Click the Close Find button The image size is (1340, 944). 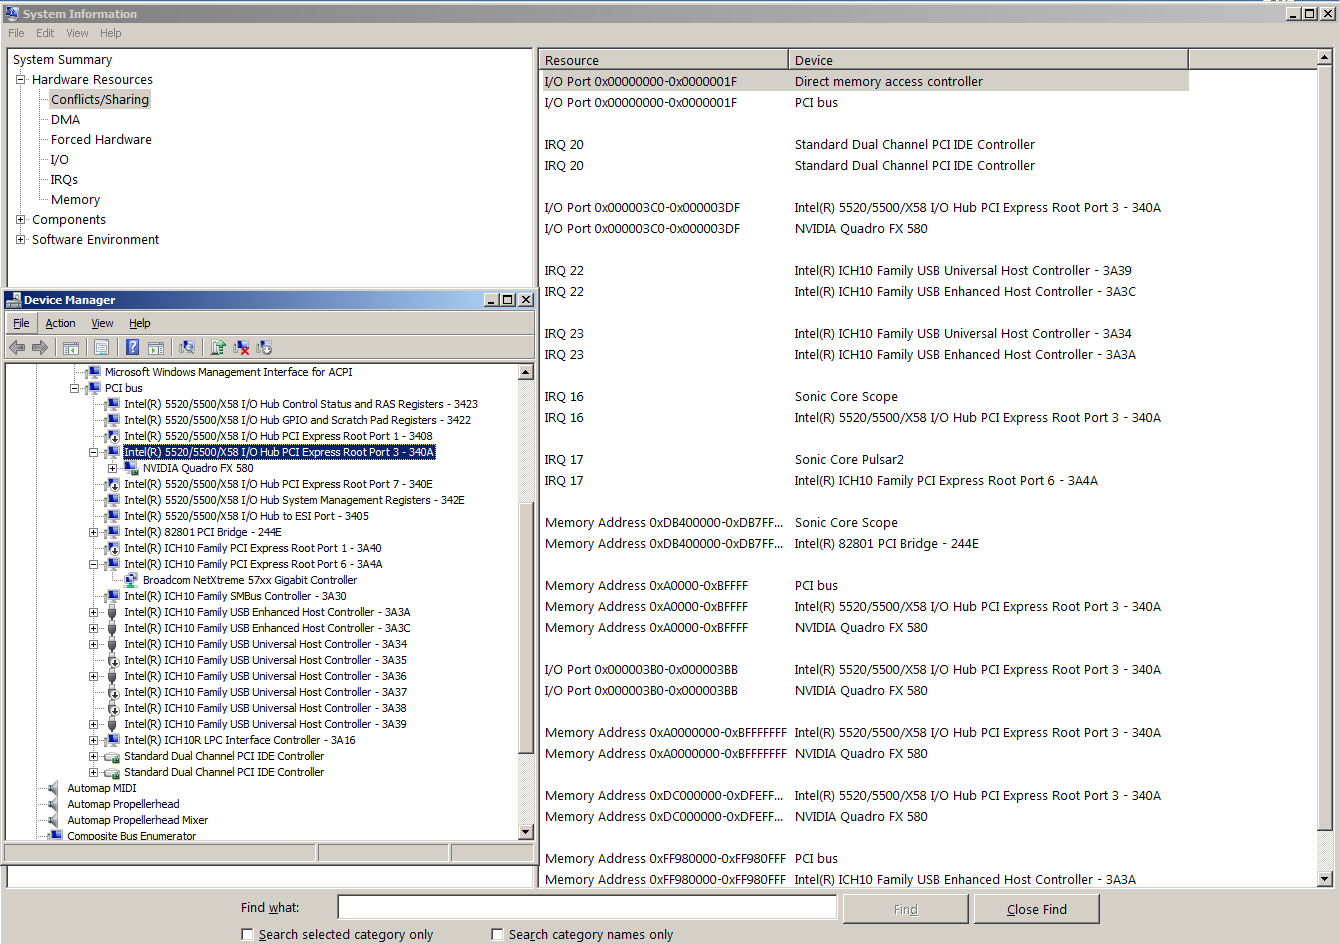tap(1036, 909)
